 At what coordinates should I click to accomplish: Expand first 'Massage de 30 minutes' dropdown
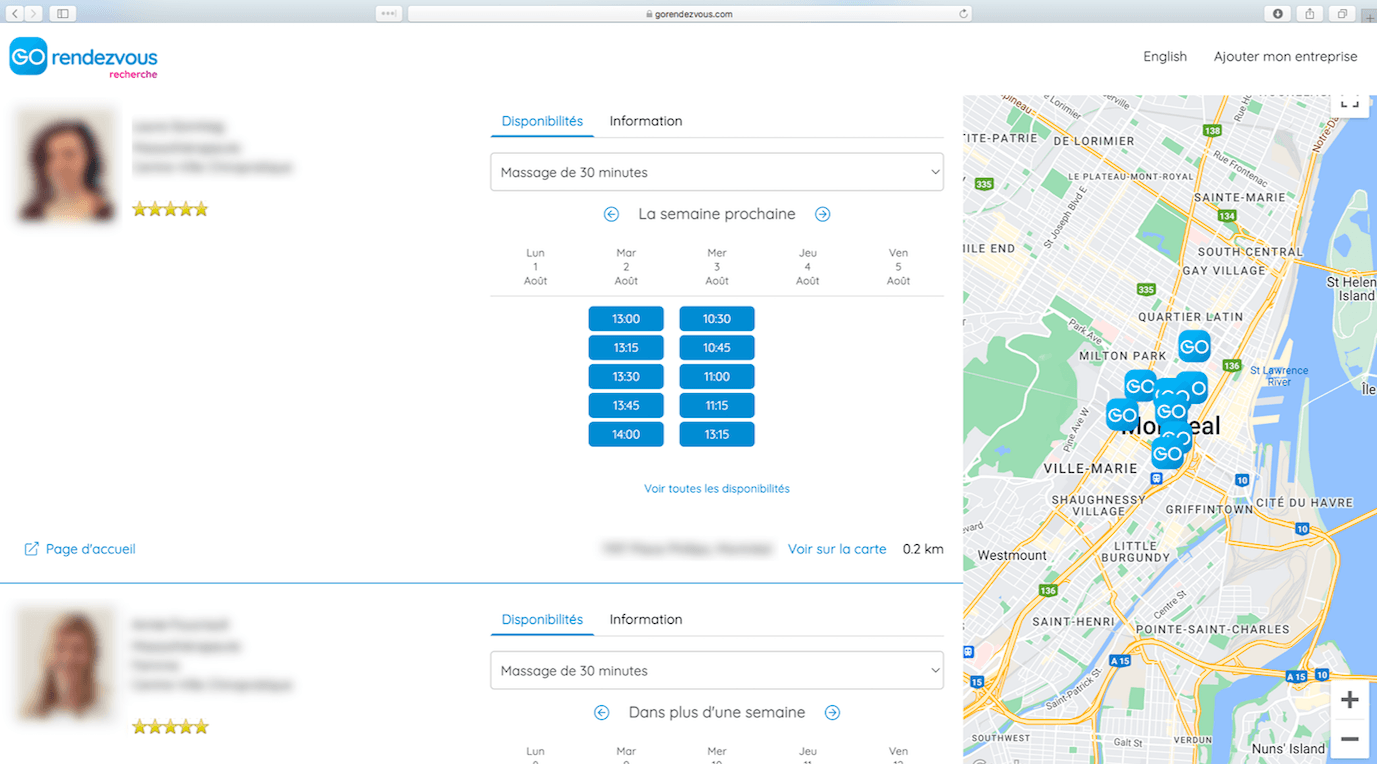[x=717, y=172]
